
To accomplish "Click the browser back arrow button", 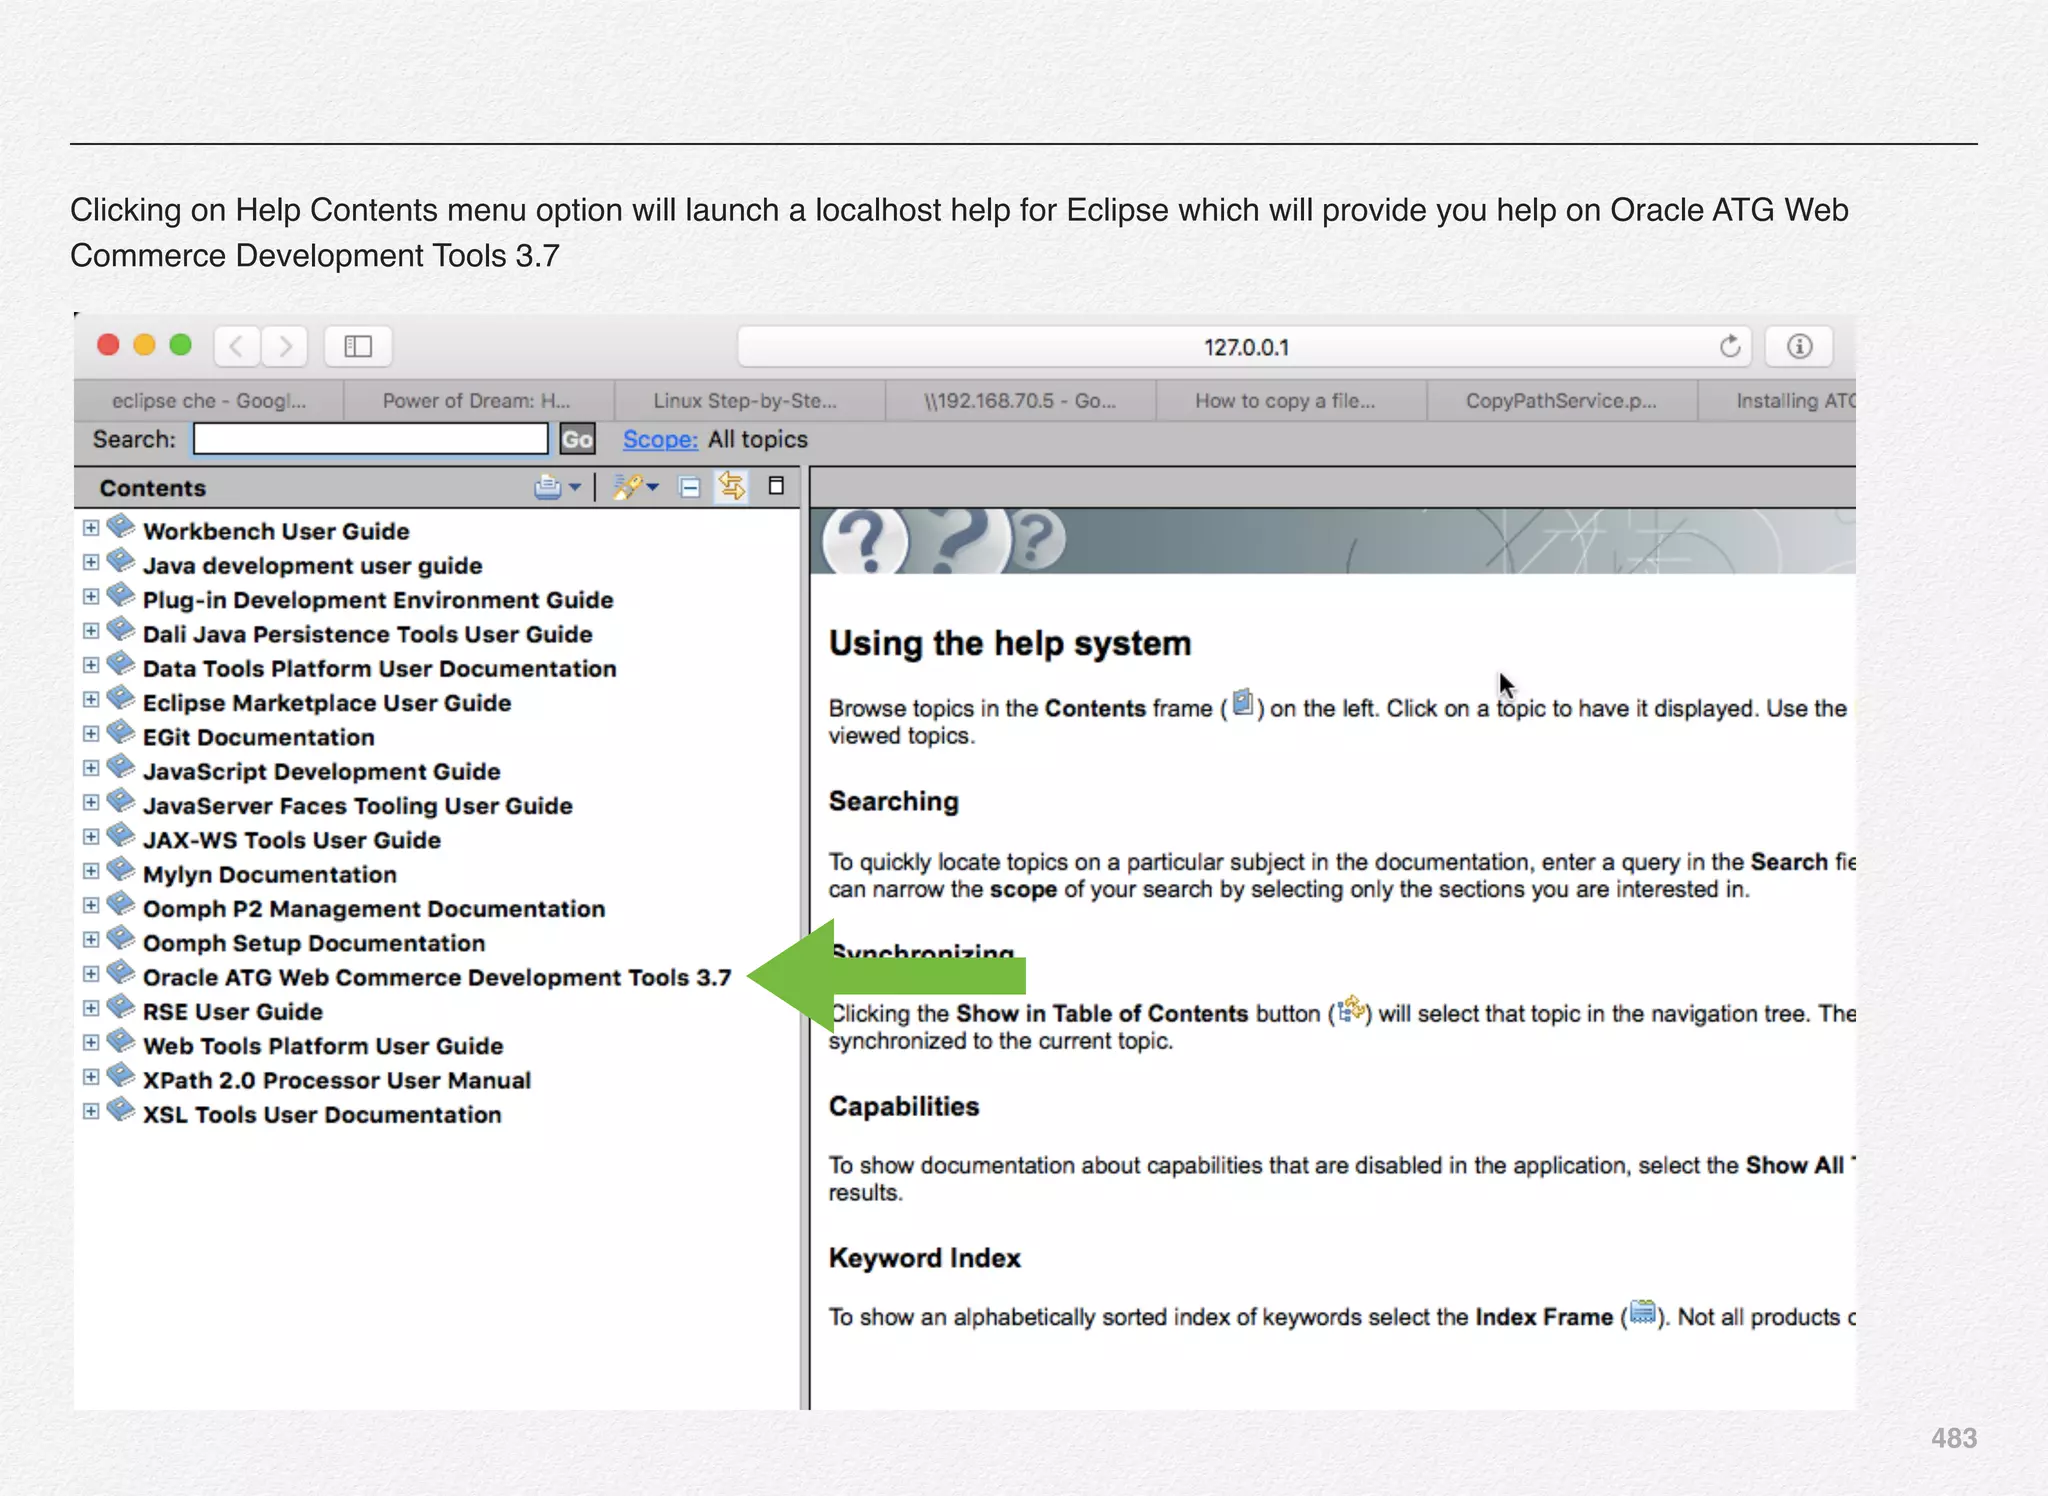I will click(237, 346).
